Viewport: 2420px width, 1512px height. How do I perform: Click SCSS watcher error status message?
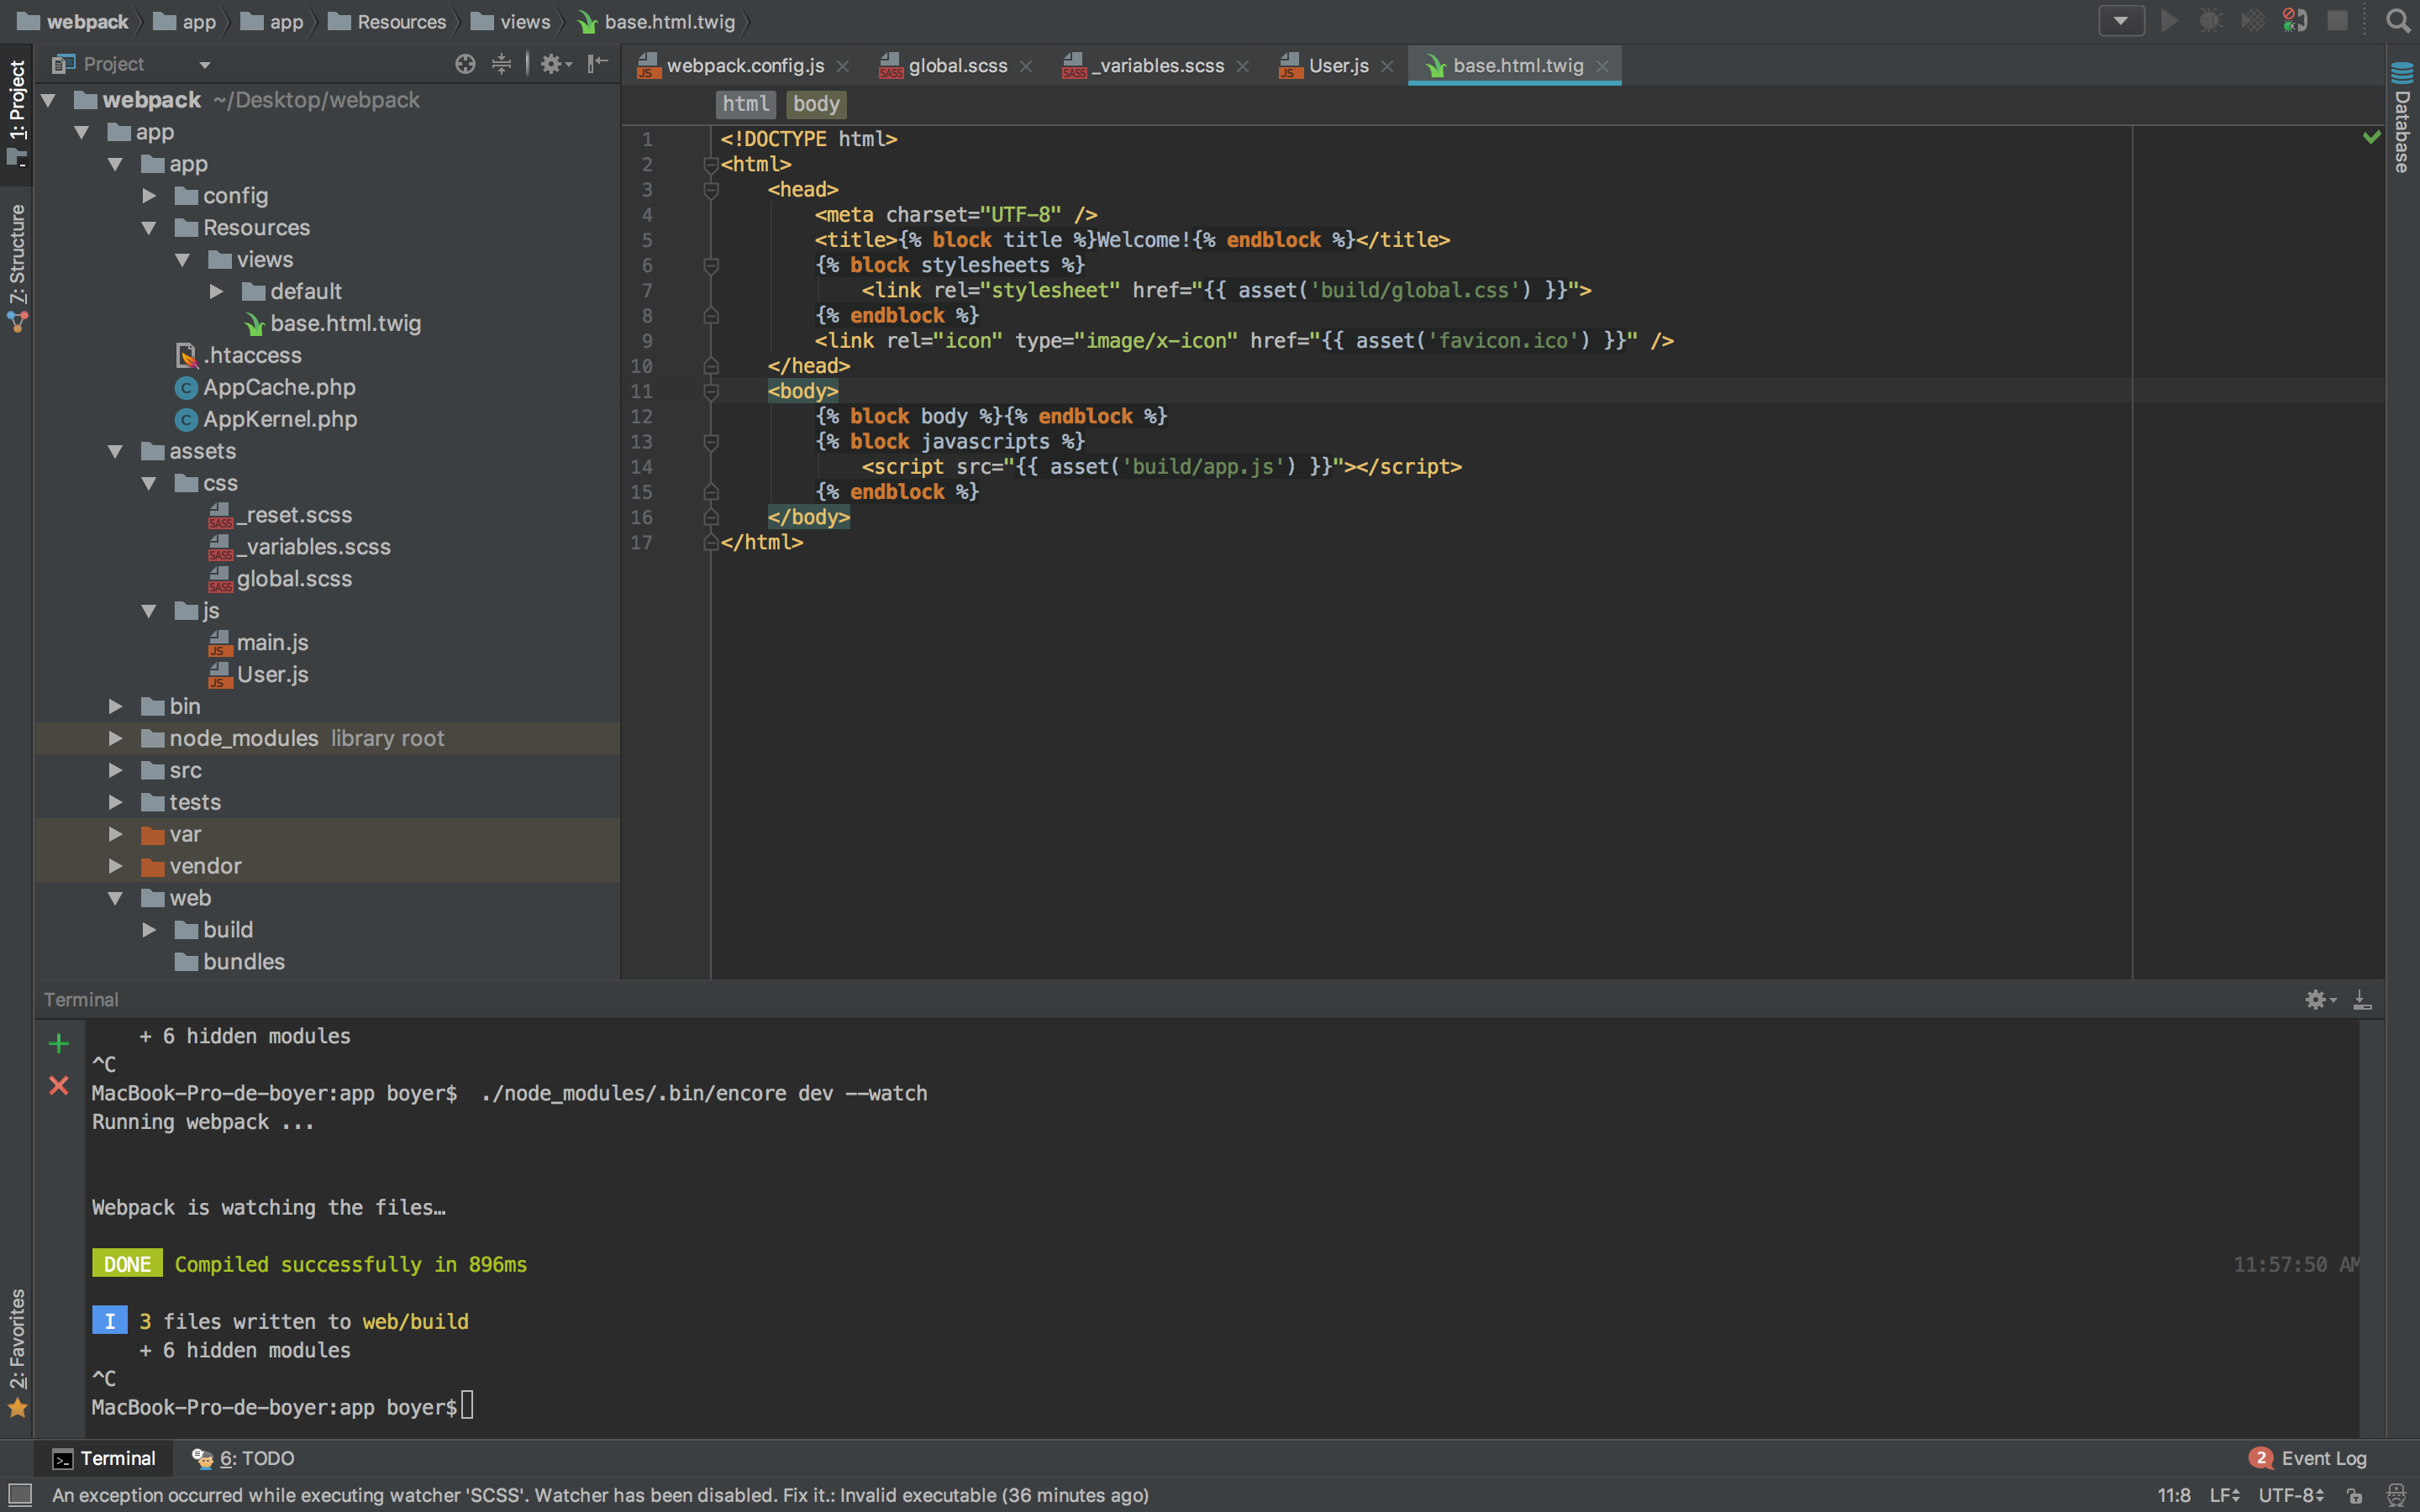[x=600, y=1495]
